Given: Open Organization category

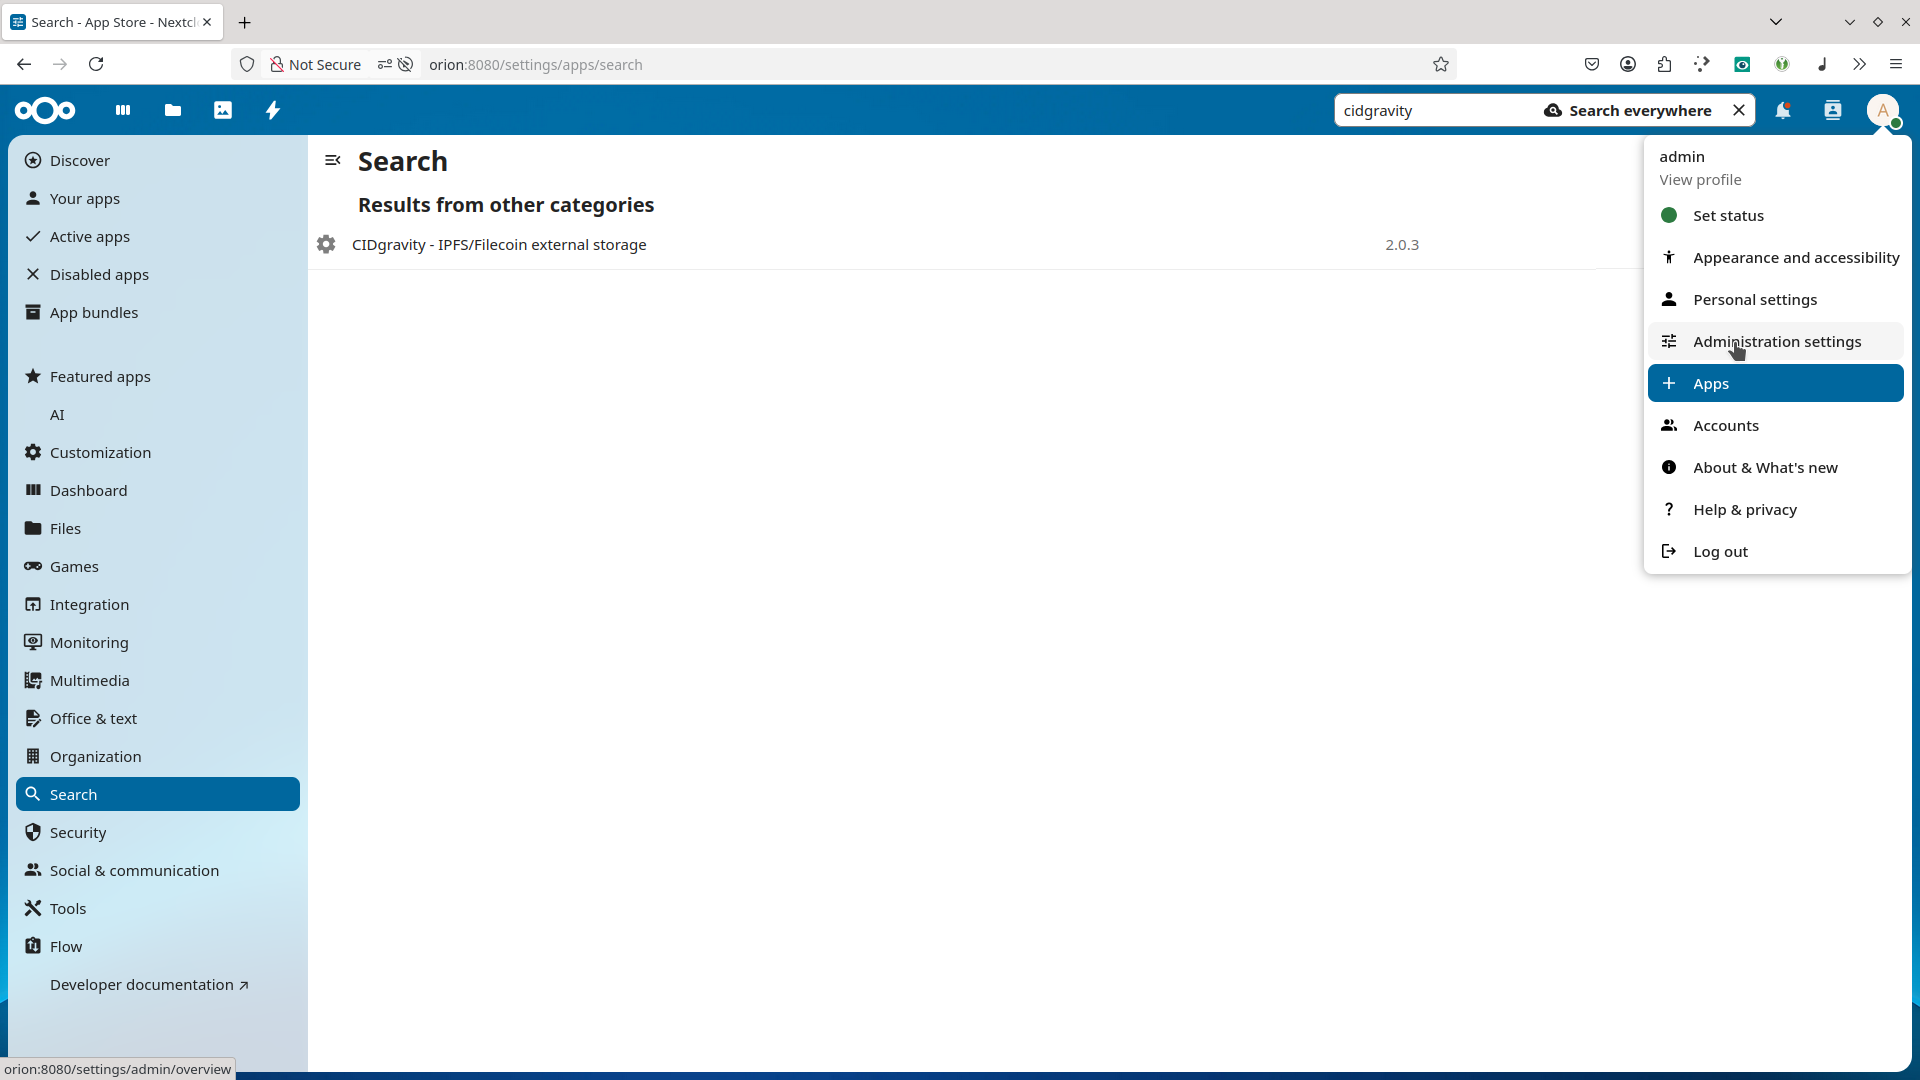Looking at the screenshot, I should 158,756.
